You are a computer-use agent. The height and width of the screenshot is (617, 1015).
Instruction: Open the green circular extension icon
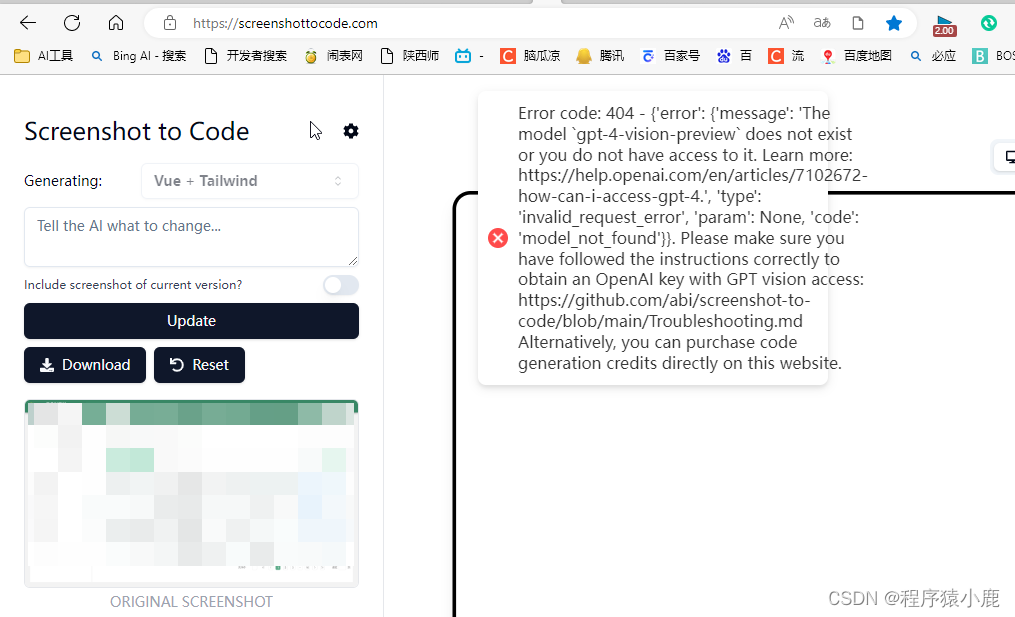pos(988,23)
